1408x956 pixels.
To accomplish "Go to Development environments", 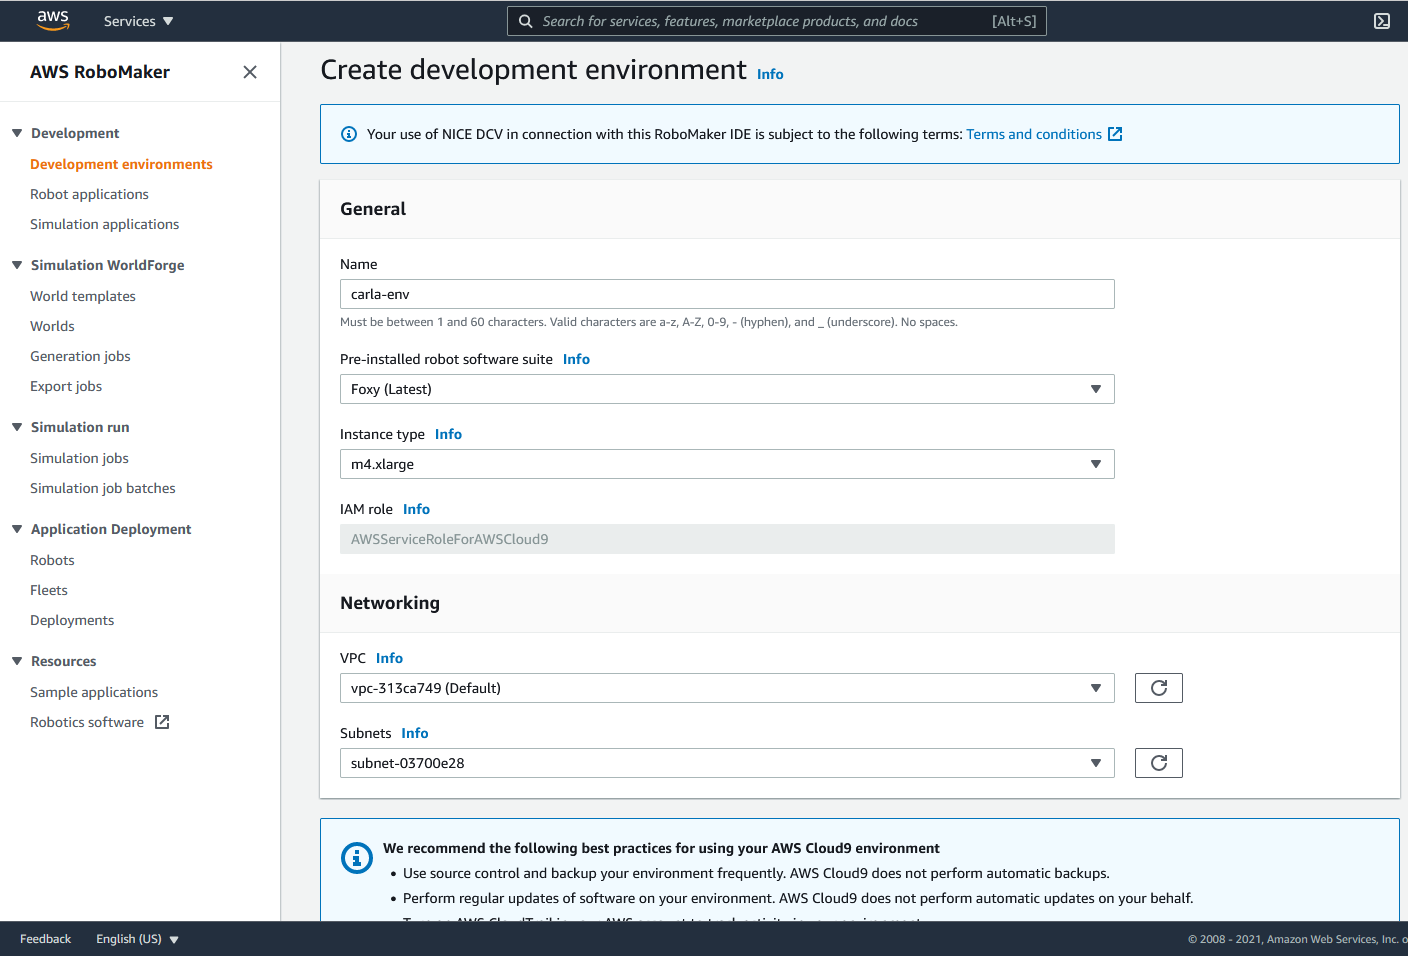I will 121,164.
